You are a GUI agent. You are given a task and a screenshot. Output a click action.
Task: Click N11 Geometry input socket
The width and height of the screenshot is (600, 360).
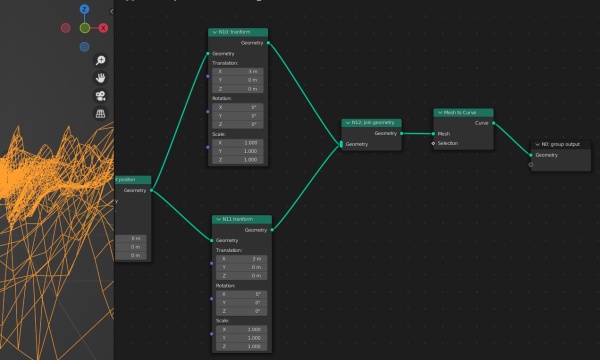click(212, 240)
